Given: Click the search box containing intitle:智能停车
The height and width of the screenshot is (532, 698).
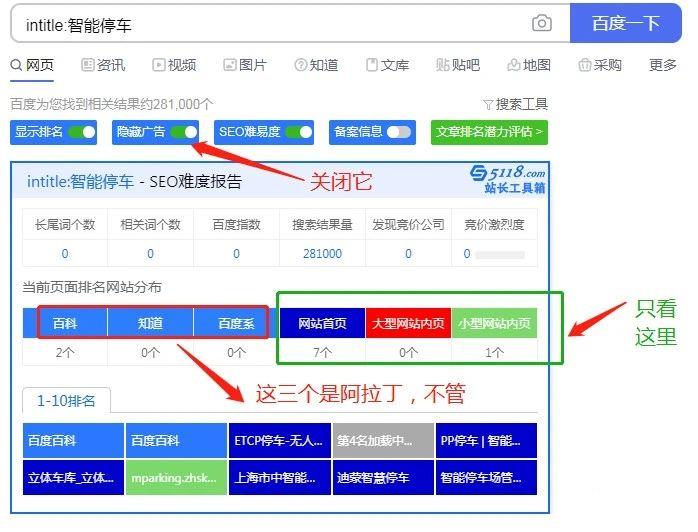Looking at the screenshot, I should (x=290, y=23).
